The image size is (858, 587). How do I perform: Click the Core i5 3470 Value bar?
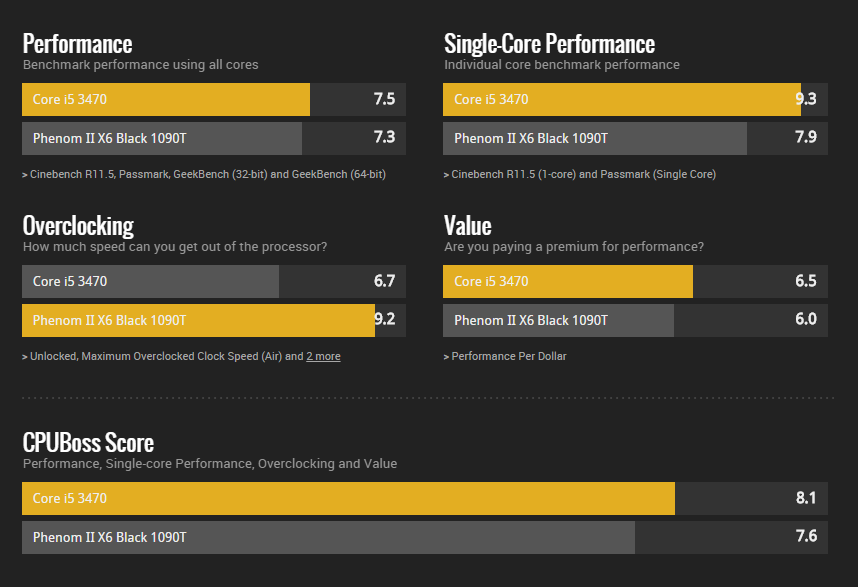click(x=635, y=282)
